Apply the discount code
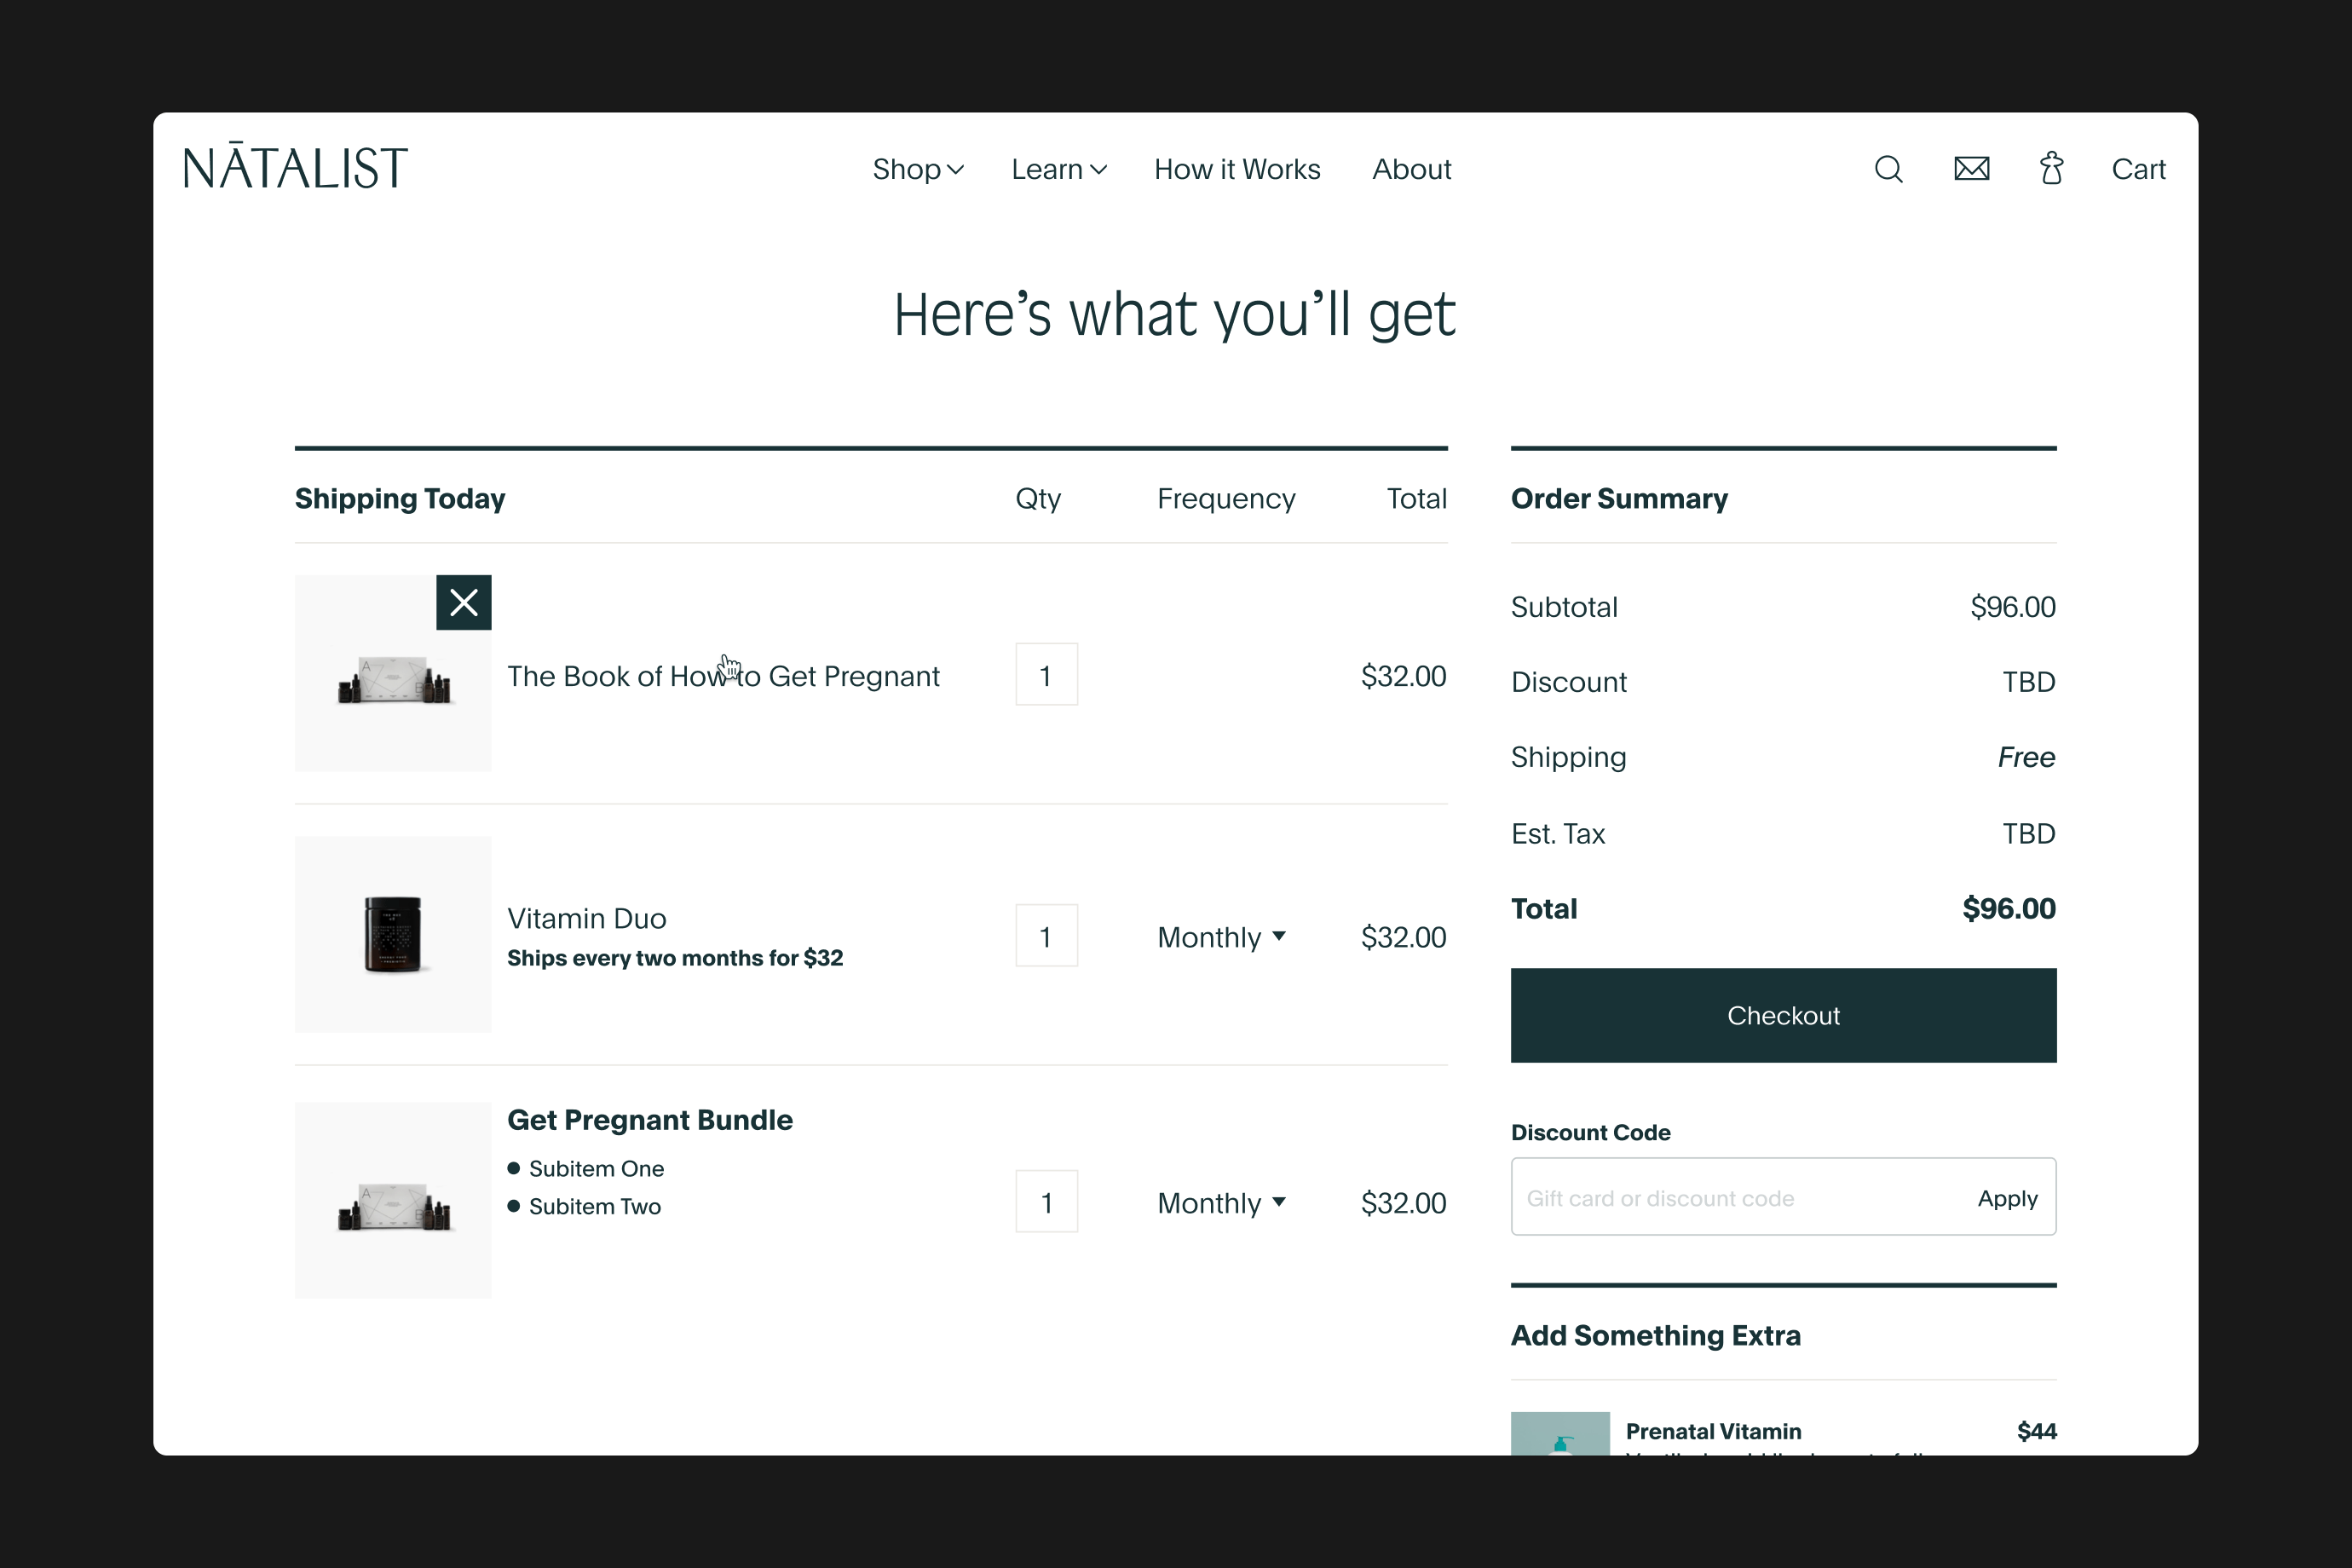Image resolution: width=2352 pixels, height=1568 pixels. point(2006,1198)
